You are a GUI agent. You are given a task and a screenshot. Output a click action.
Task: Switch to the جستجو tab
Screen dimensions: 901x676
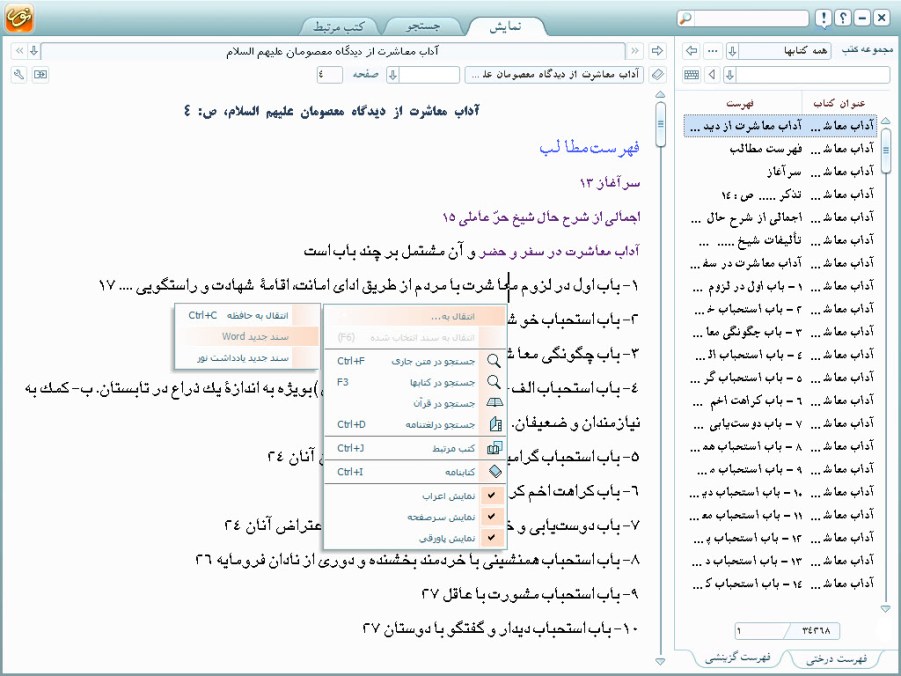tap(423, 26)
